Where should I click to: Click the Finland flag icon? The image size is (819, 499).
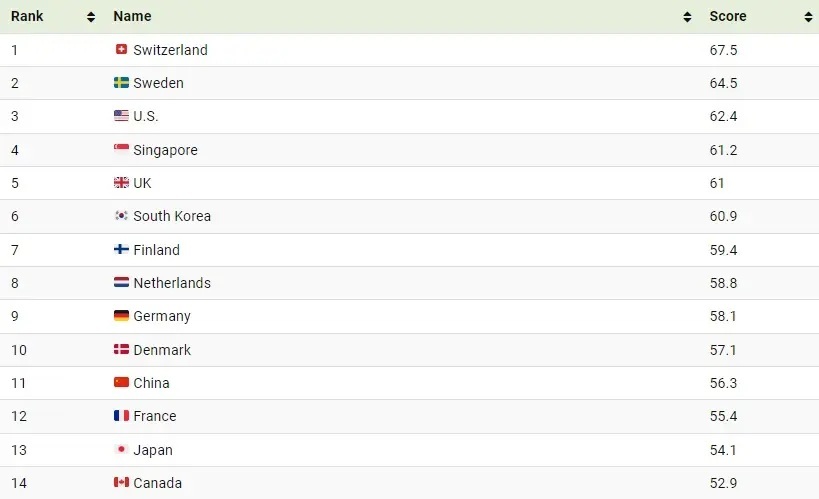[x=121, y=249]
